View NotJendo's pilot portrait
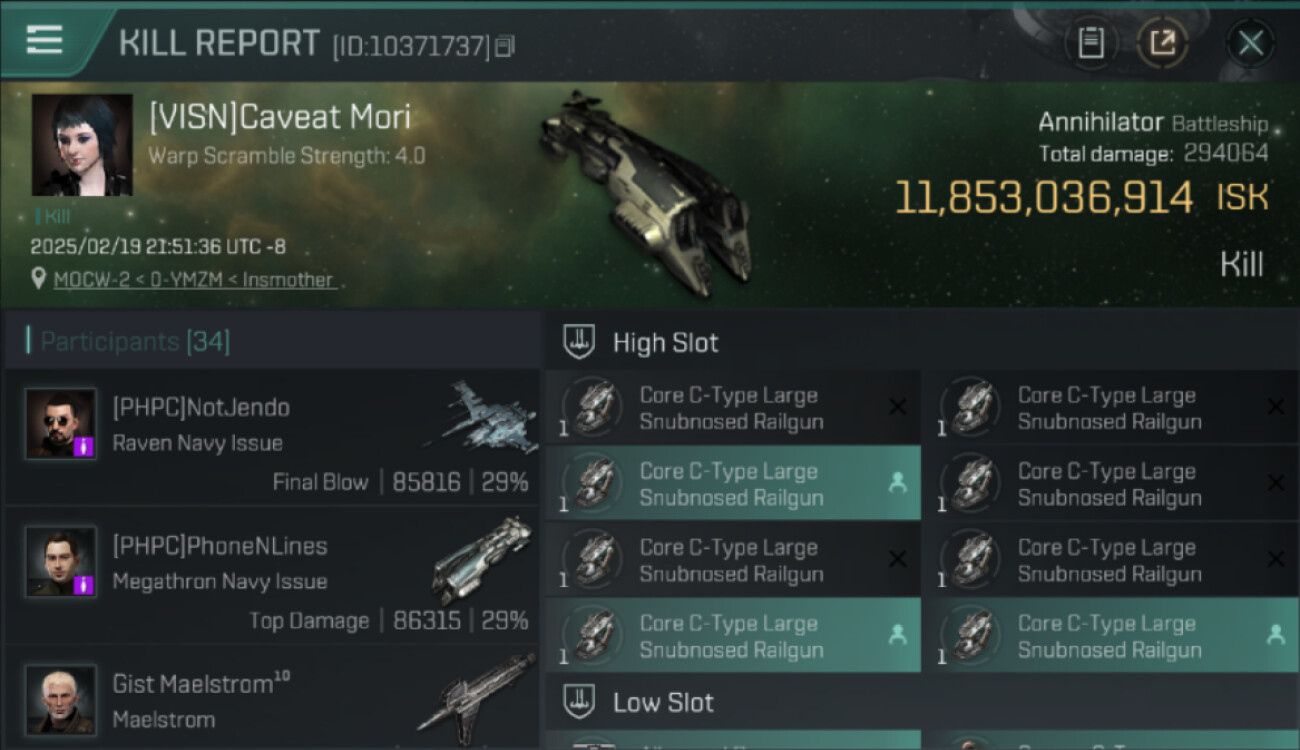 pos(61,423)
